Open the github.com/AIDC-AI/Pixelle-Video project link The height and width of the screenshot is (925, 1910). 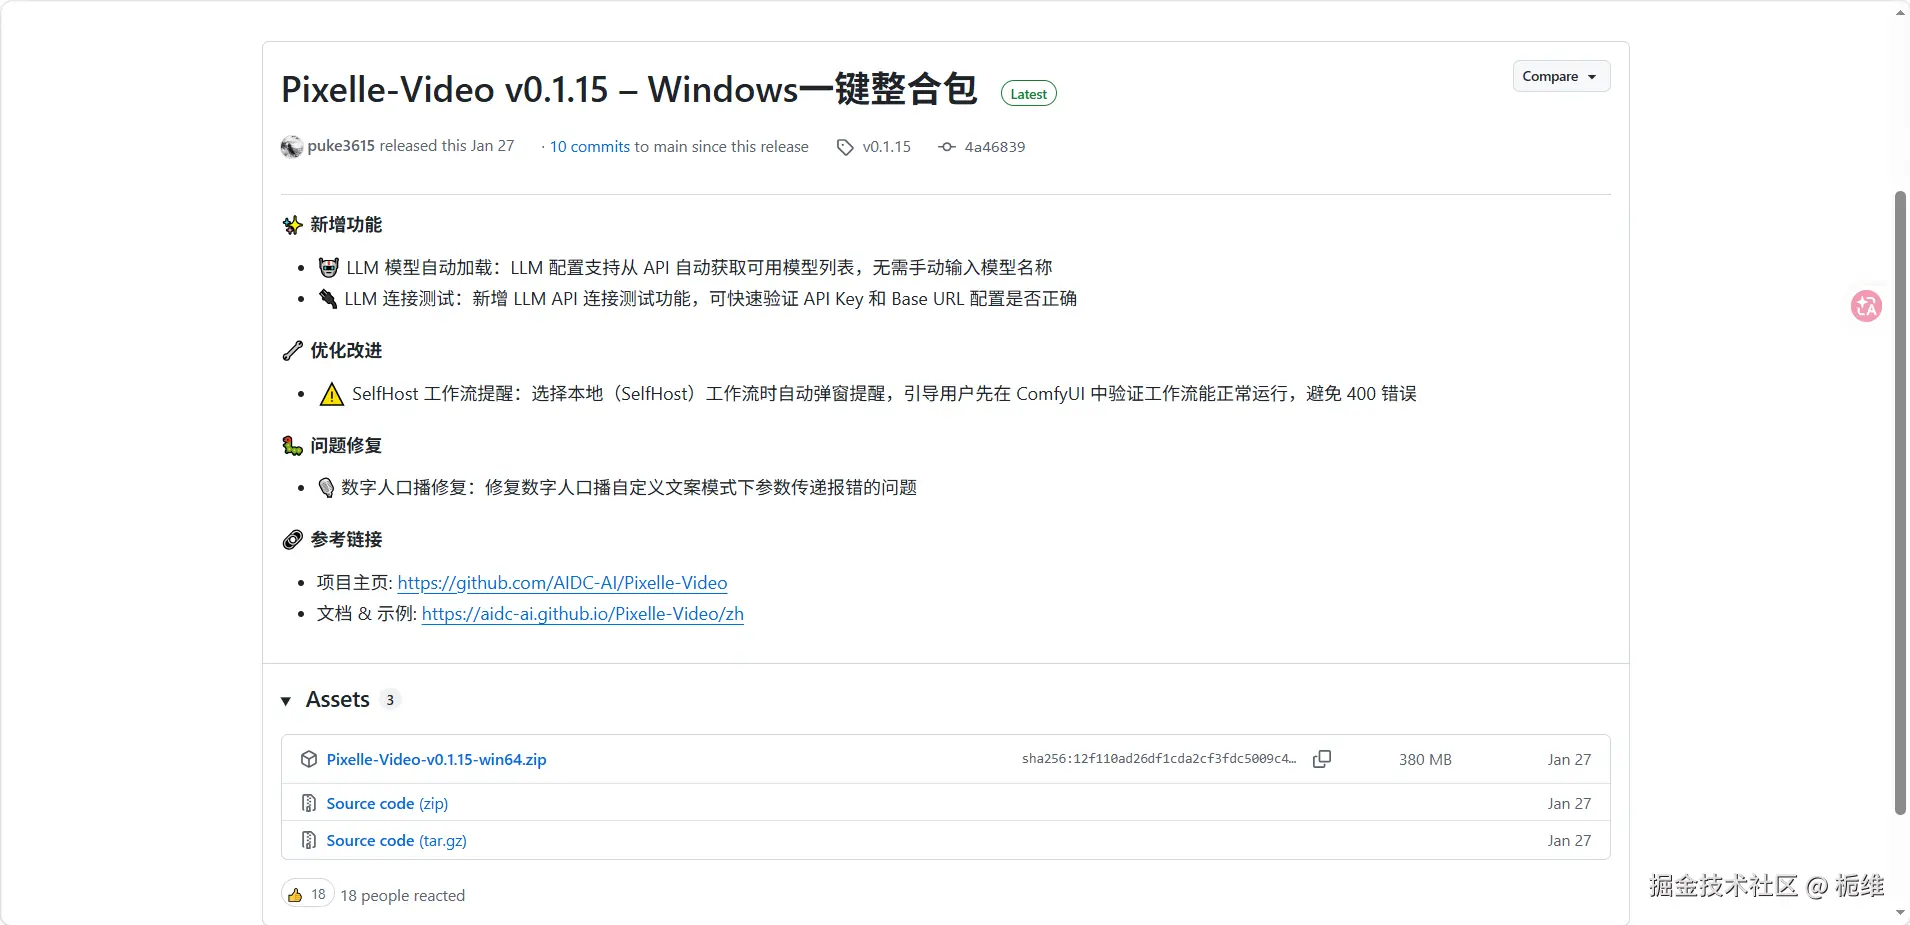click(562, 583)
